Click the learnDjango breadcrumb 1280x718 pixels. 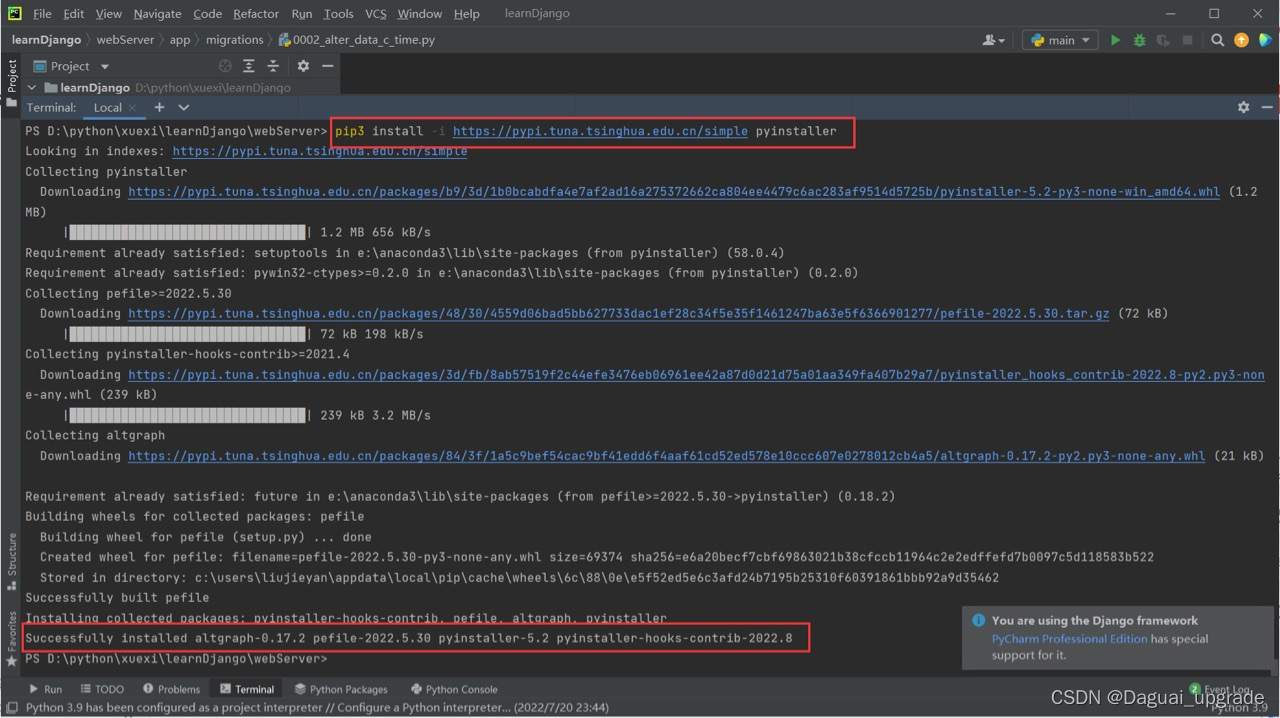(x=46, y=40)
